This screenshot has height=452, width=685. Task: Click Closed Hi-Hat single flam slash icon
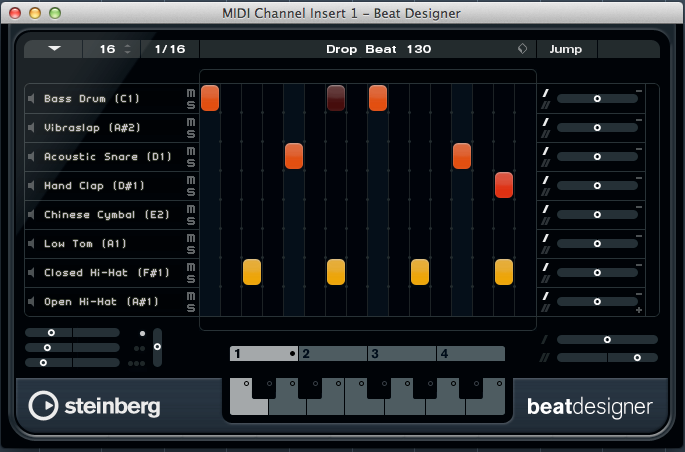click(x=546, y=267)
